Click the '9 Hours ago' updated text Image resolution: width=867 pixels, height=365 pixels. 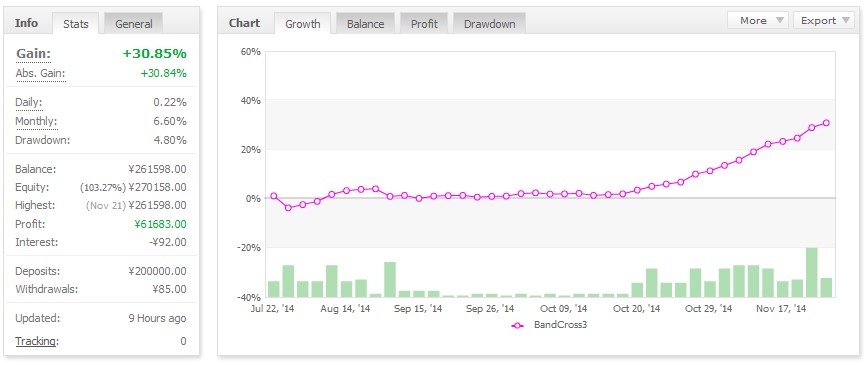(158, 319)
